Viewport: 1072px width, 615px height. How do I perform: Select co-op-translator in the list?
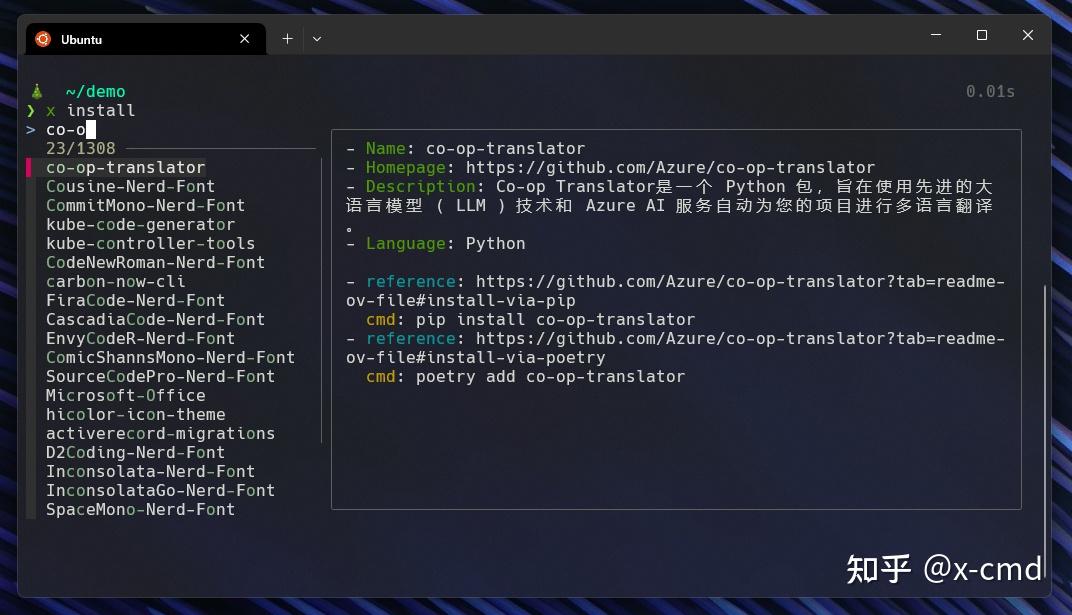point(125,167)
